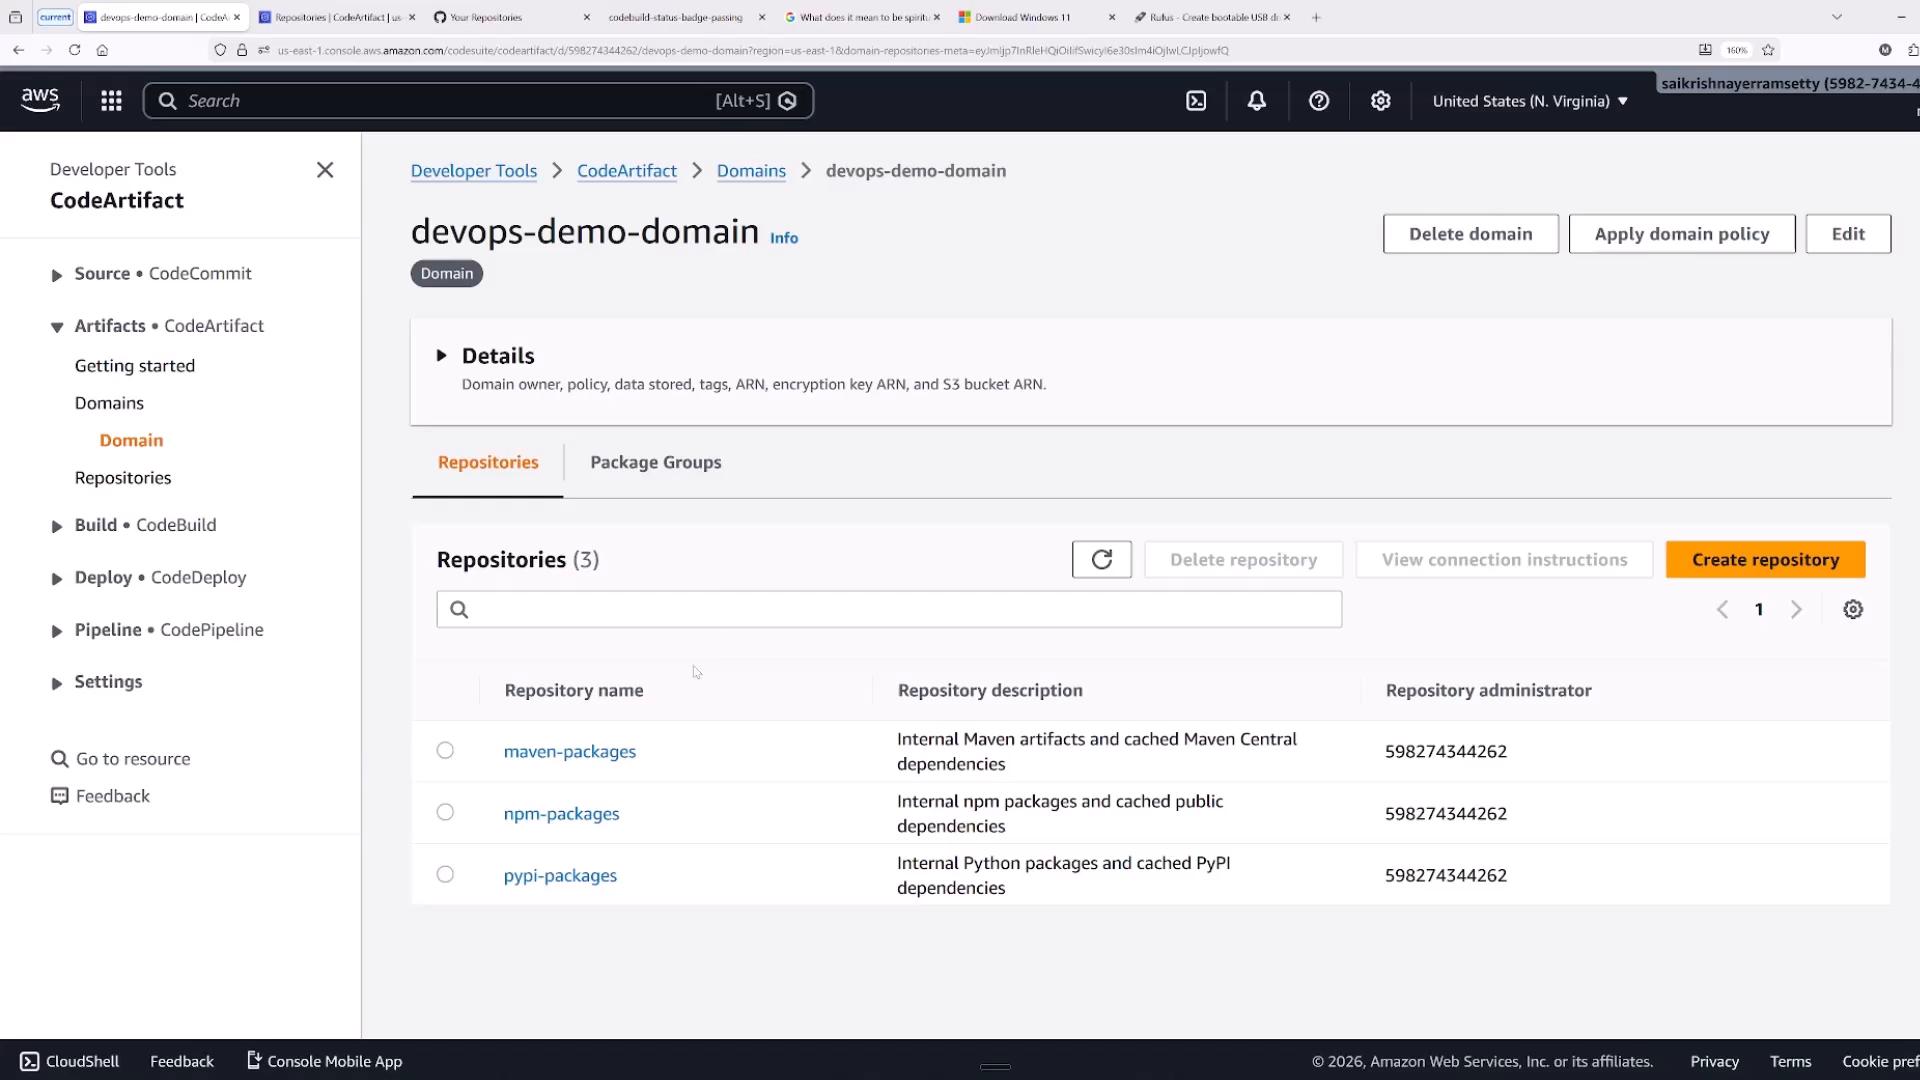
Task: Focus the repositories filter search box
Action: tap(889, 610)
